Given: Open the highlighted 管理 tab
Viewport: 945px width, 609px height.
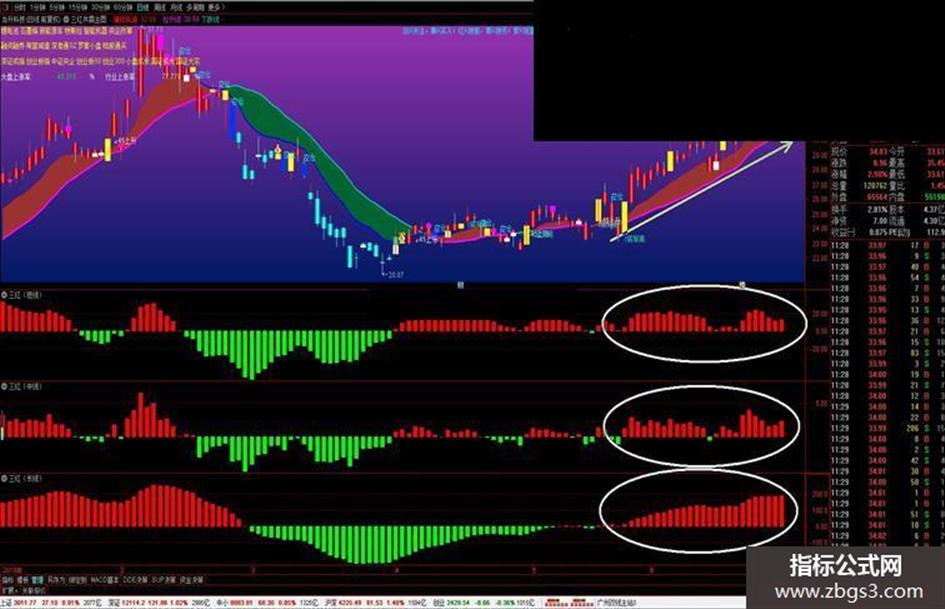Looking at the screenshot, I should pyautogui.click(x=38, y=579).
